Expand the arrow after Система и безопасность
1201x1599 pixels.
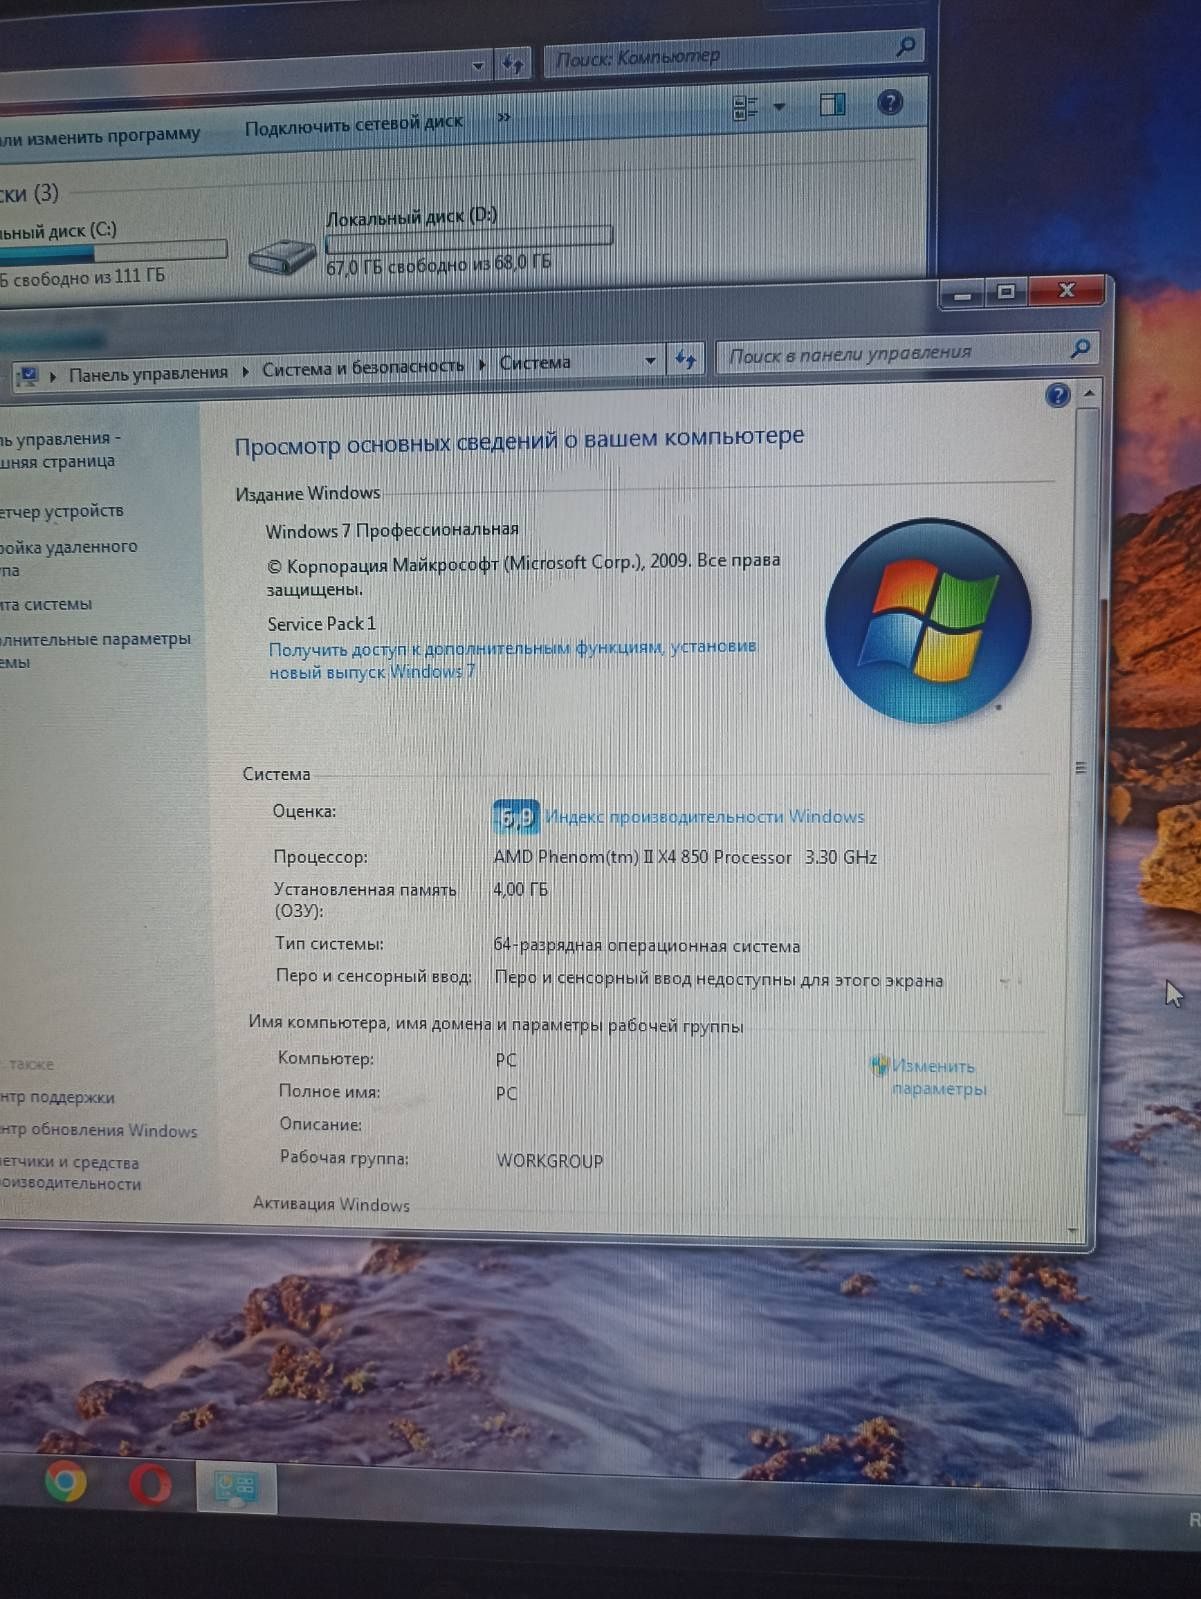(482, 365)
